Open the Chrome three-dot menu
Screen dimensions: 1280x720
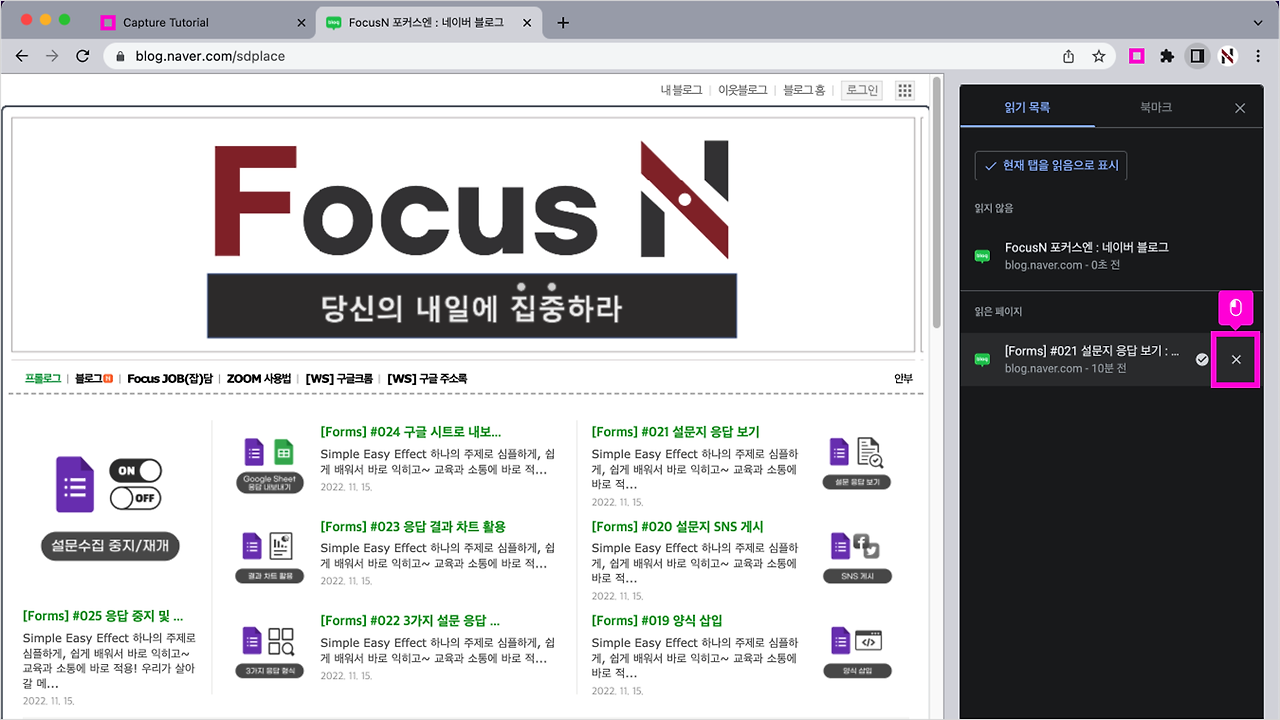[x=1258, y=56]
